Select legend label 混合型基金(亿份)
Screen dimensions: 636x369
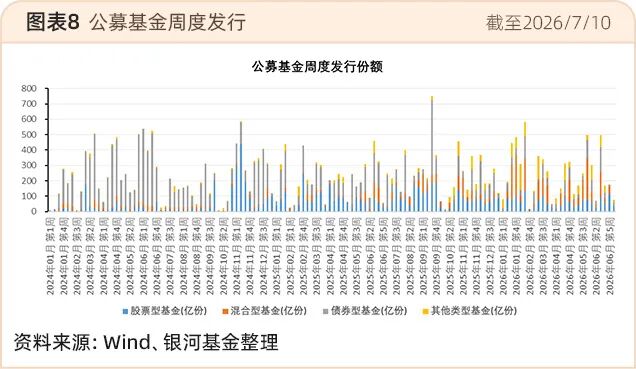(269, 311)
